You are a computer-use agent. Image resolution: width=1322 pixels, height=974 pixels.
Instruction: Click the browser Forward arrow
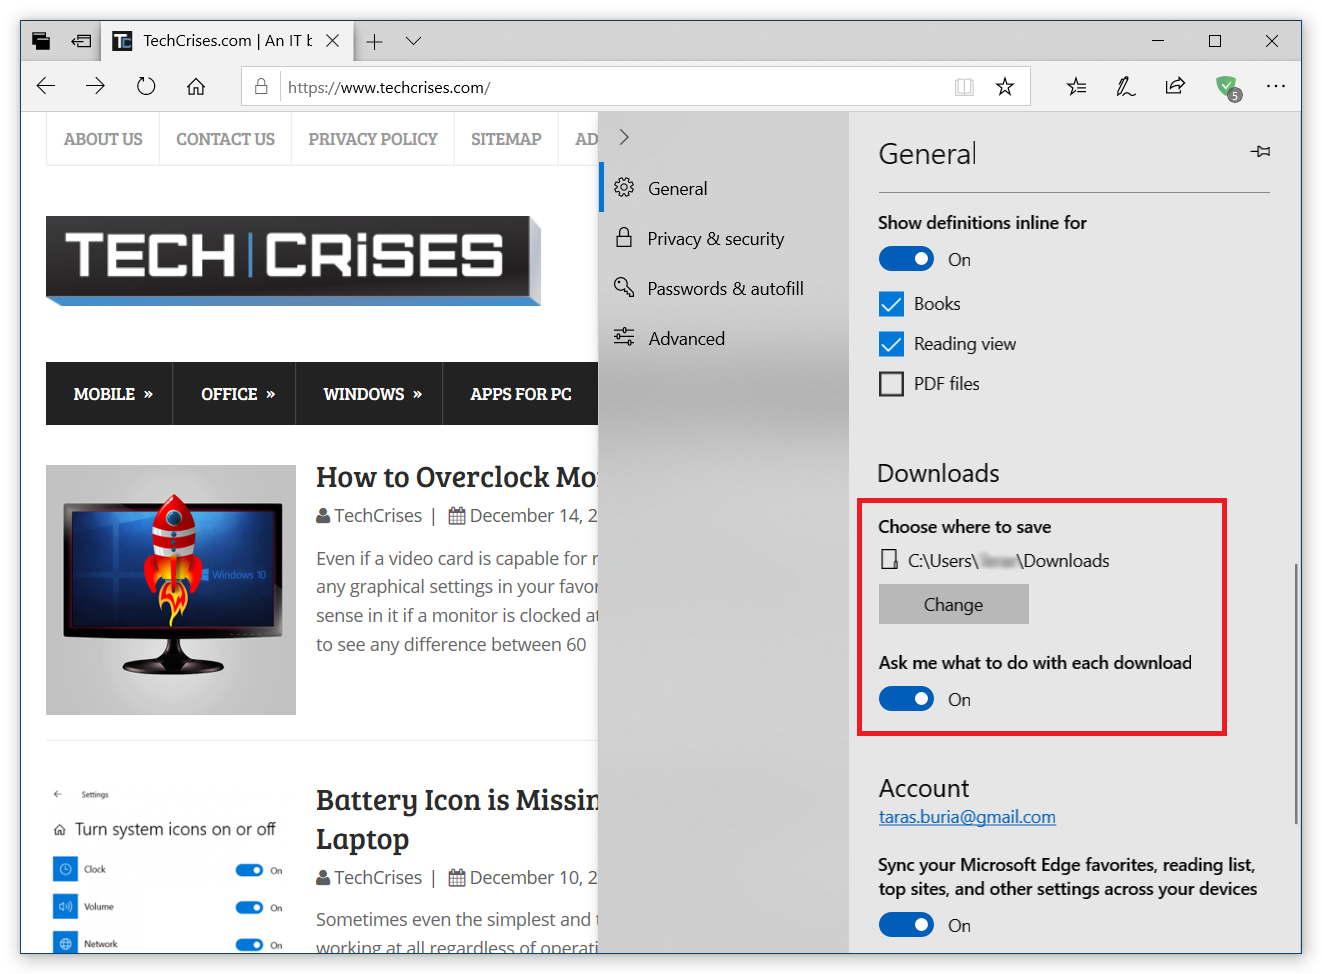[96, 86]
